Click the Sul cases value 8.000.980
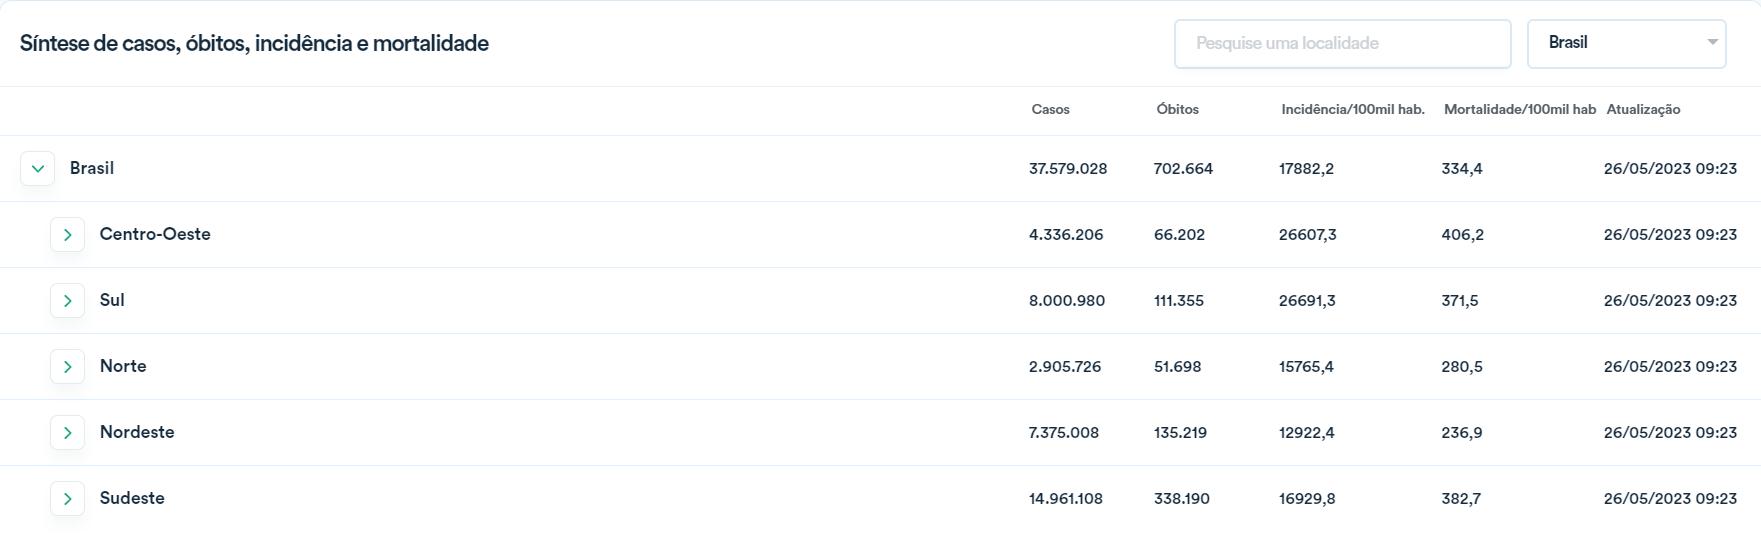Viewport: 1761px width, 553px height. [1067, 300]
